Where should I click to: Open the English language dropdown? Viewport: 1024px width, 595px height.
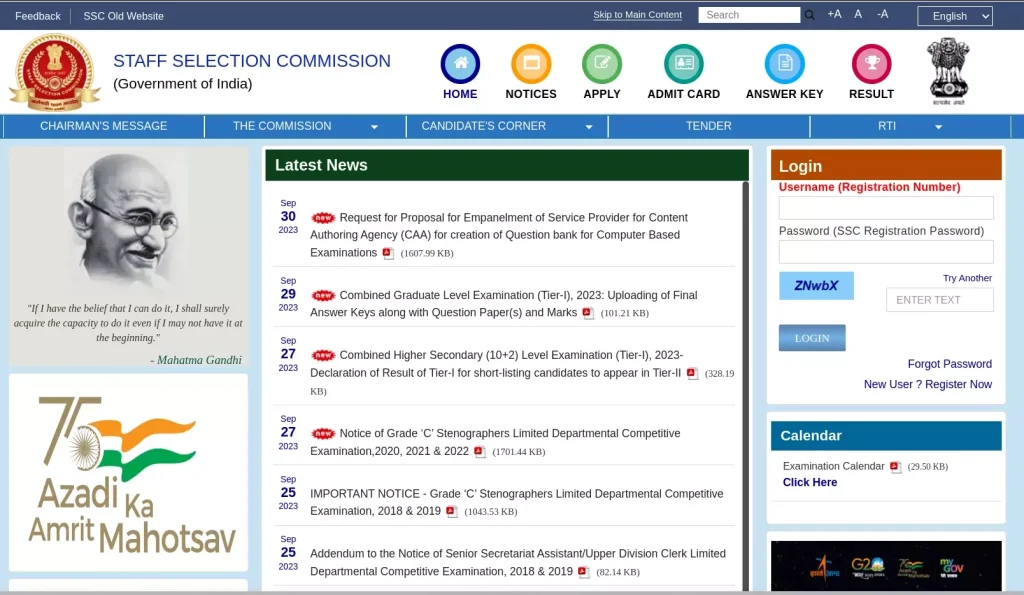[955, 16]
